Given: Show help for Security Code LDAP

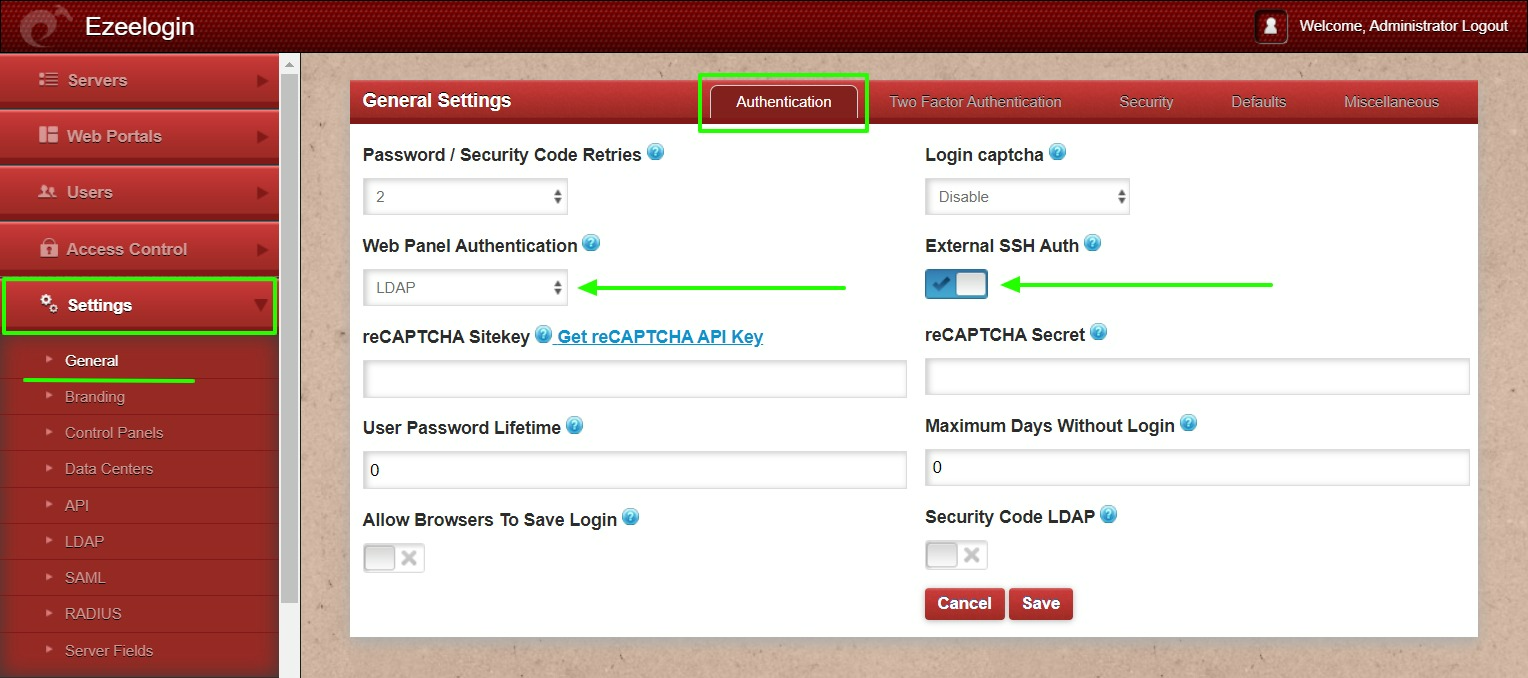Looking at the screenshot, I should coord(1108,515).
